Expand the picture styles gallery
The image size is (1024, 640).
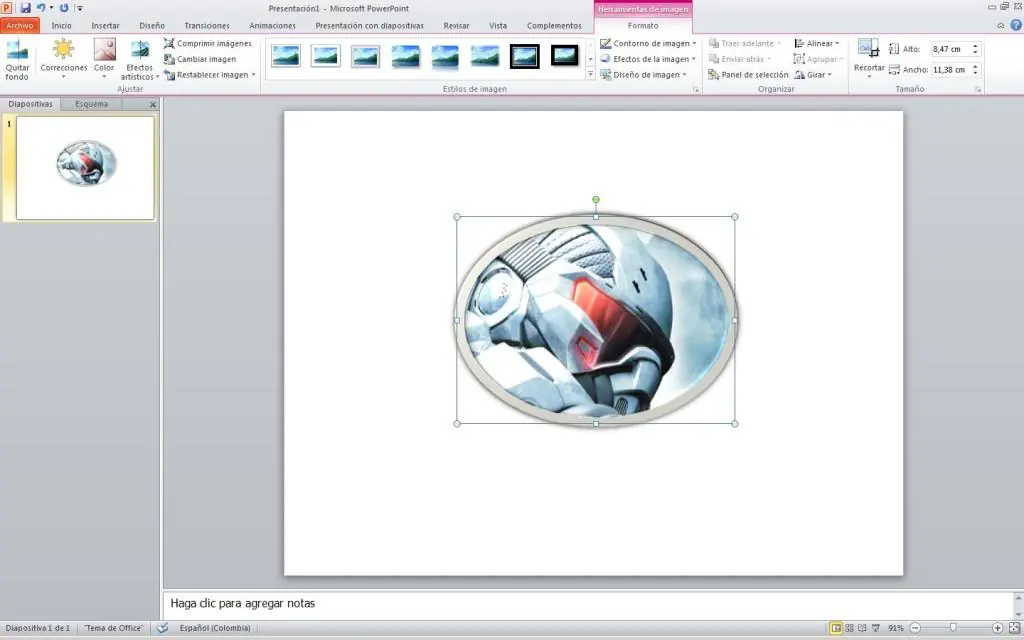pos(590,74)
